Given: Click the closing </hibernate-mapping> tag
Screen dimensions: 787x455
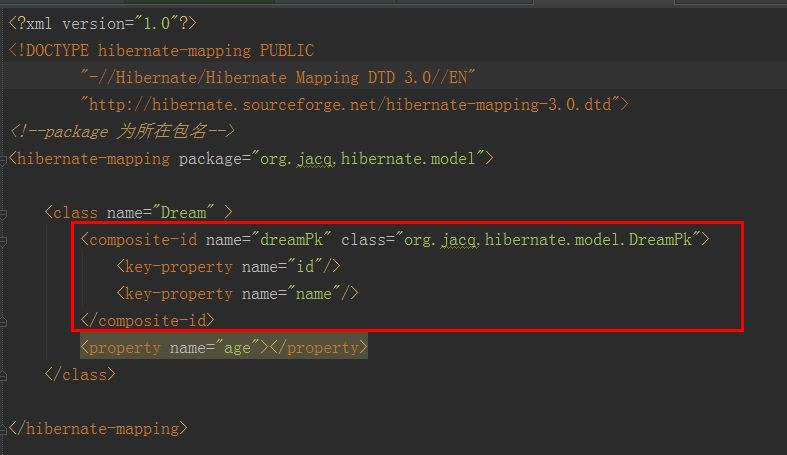Looking at the screenshot, I should point(98,428).
